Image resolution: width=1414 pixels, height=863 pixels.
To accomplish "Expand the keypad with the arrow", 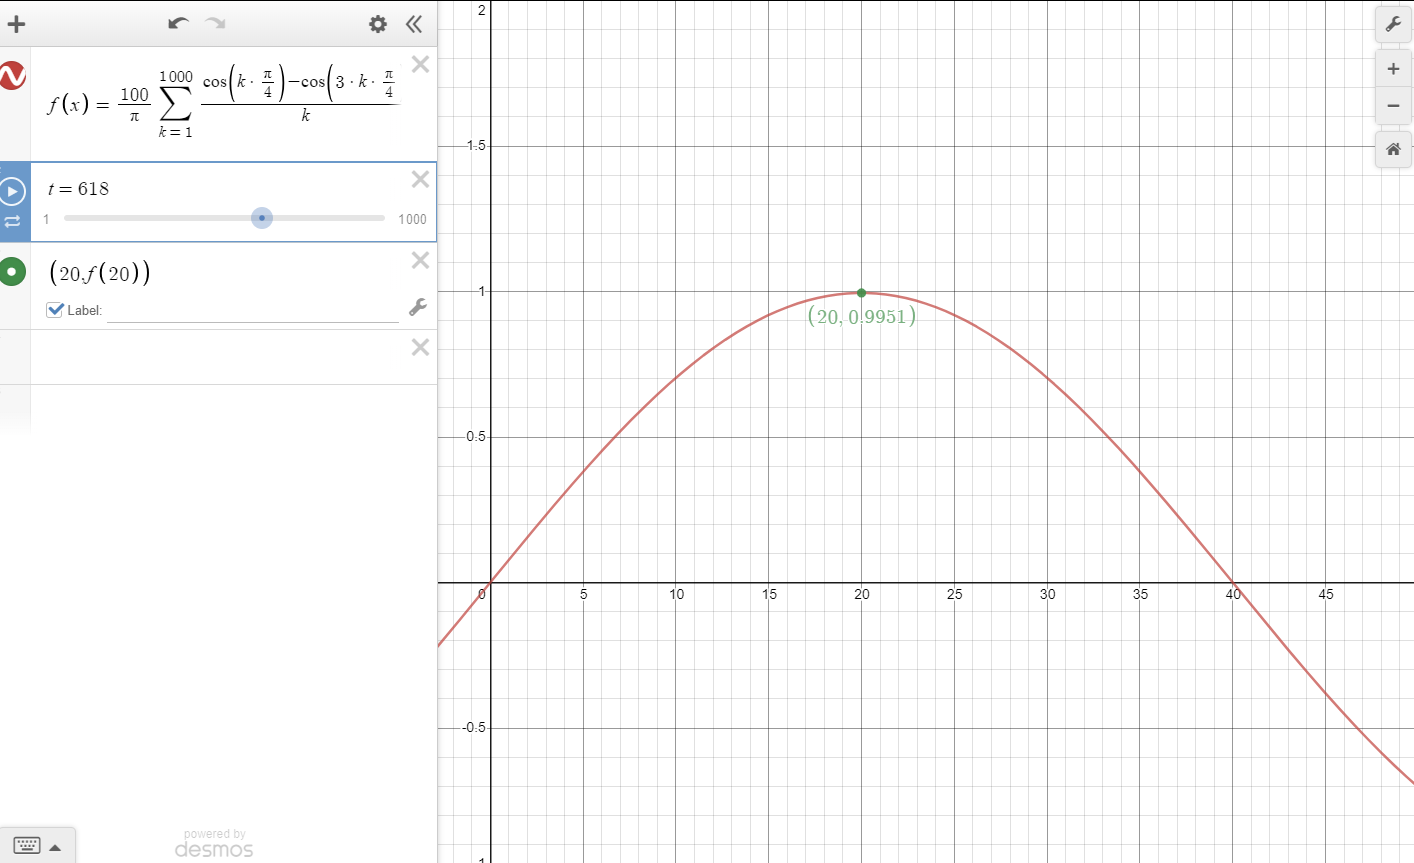I will tap(55, 847).
